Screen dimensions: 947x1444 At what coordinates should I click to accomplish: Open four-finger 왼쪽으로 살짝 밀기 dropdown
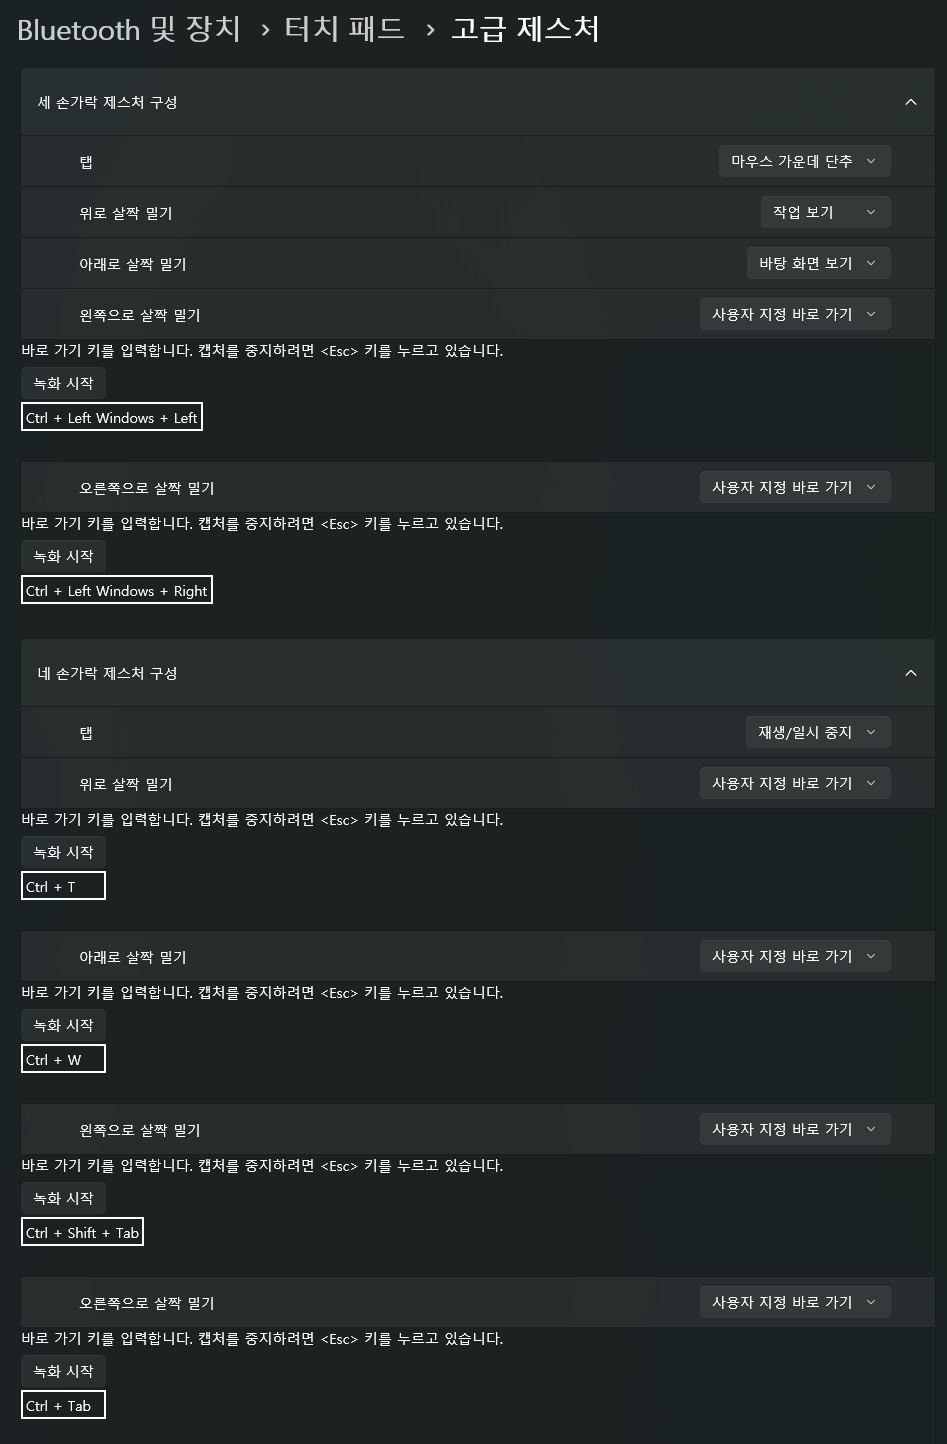[794, 1129]
